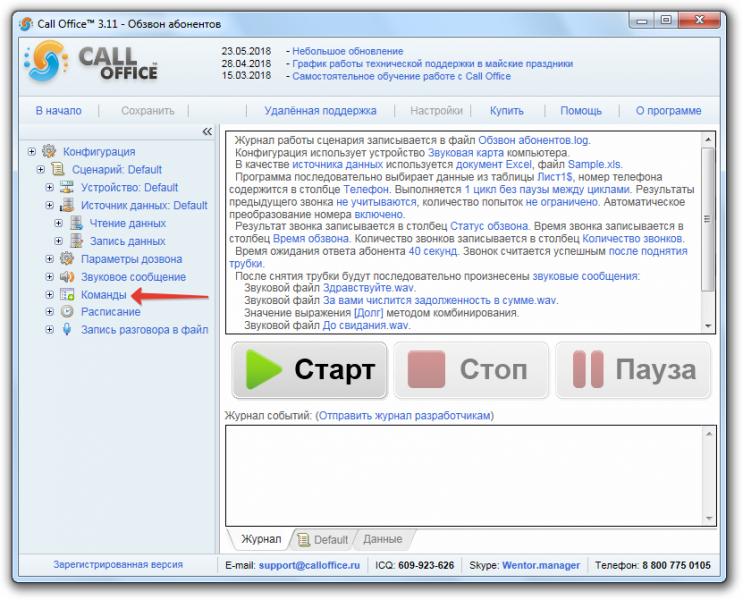
Task: Click the microphone icon for Запись разговора
Action: (67, 329)
